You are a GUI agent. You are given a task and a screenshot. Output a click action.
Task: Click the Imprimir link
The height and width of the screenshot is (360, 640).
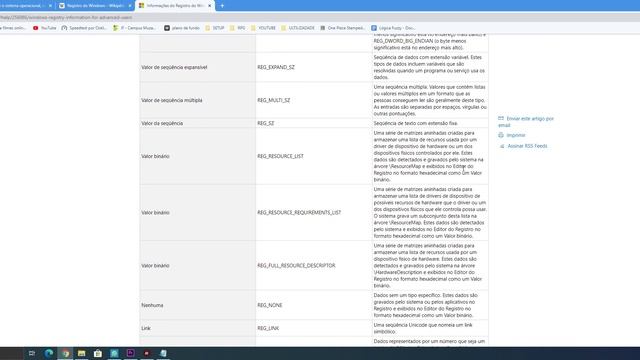click(516, 135)
